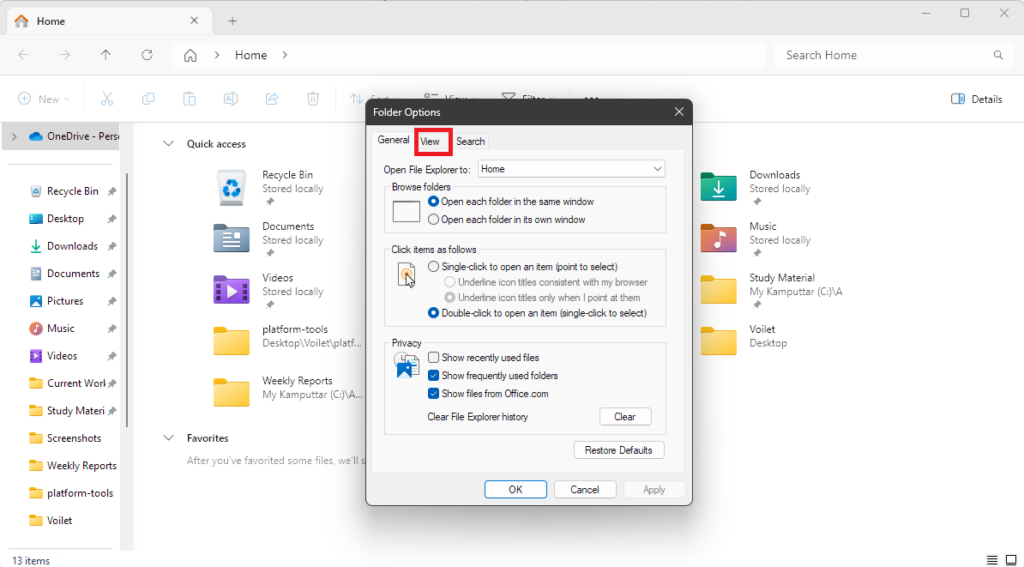Click the Share icon in toolbar

[271, 99]
